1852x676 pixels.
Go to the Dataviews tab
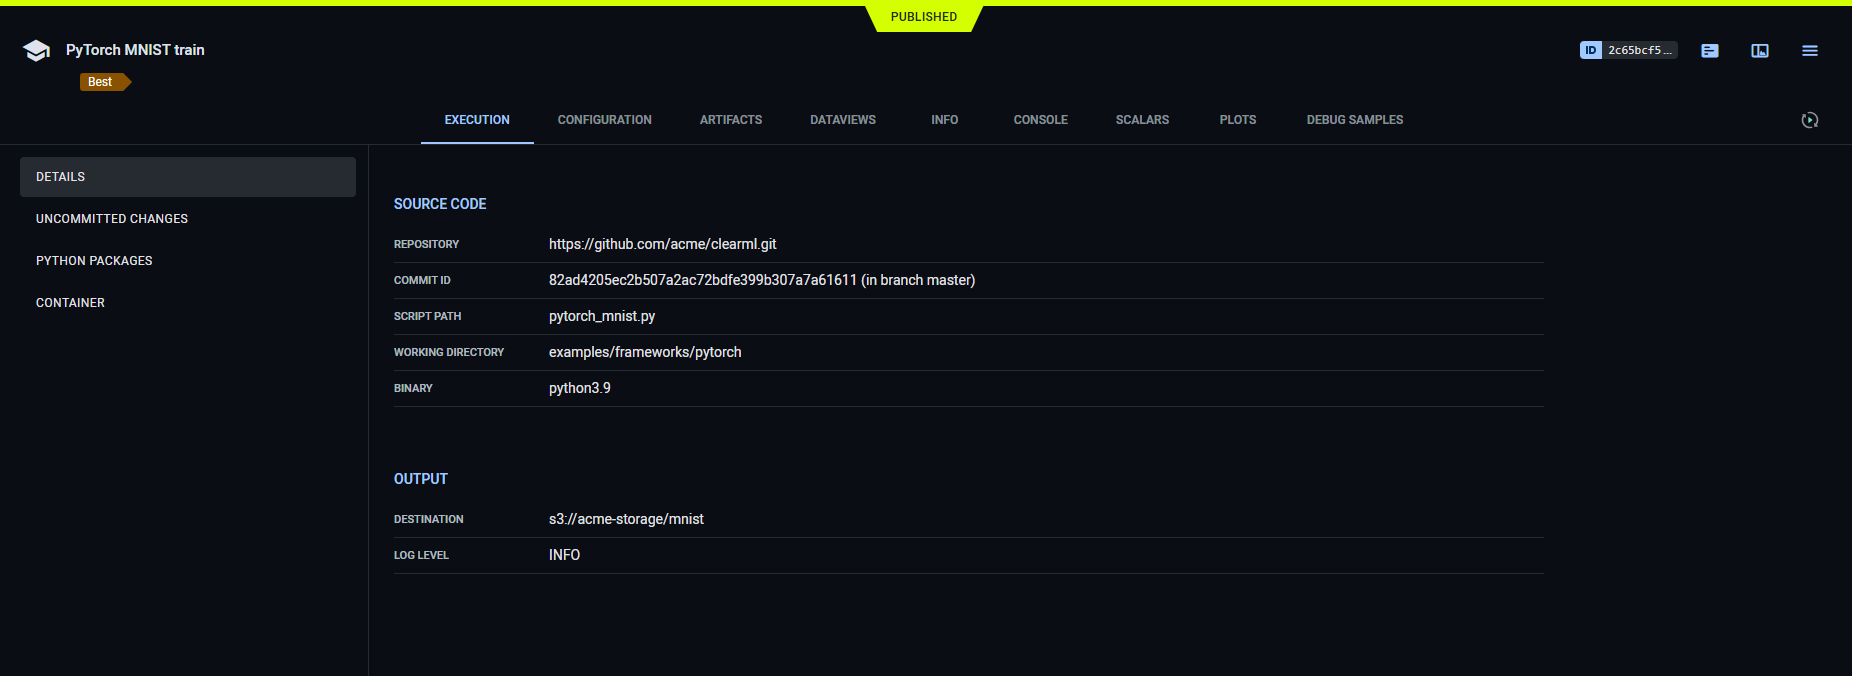843,120
